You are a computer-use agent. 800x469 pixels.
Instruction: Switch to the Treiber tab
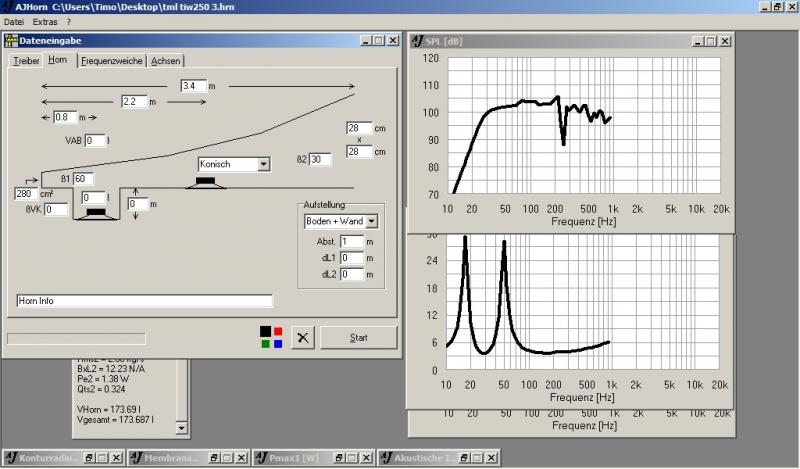(x=25, y=61)
